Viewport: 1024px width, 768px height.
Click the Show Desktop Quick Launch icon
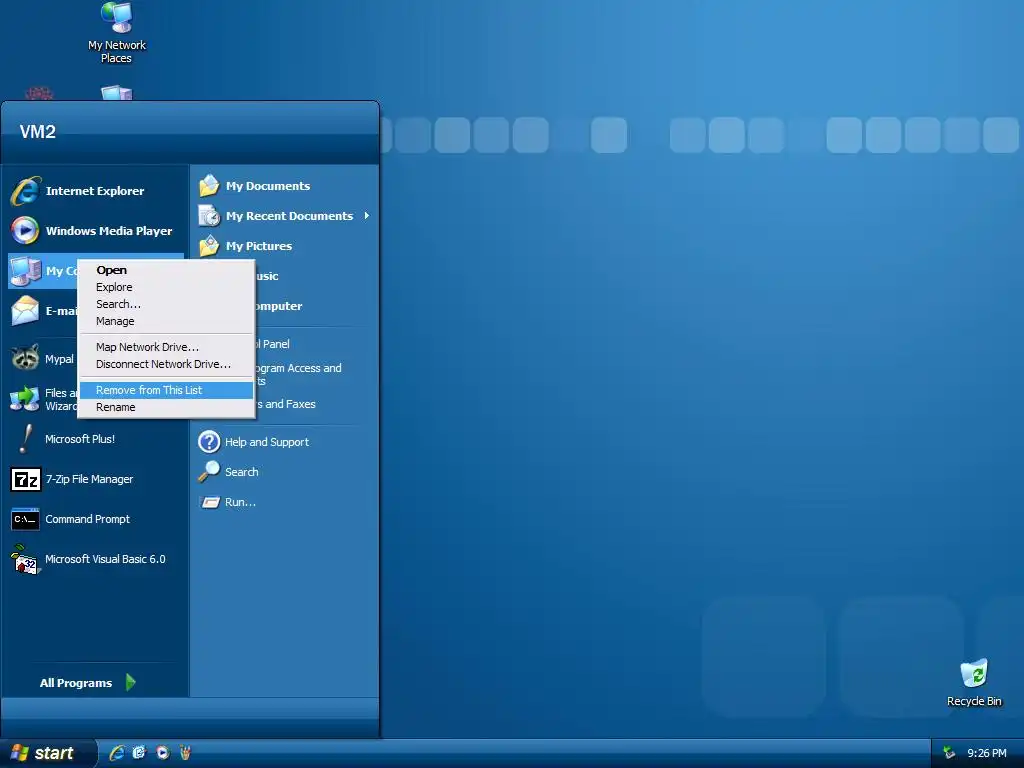[139, 753]
